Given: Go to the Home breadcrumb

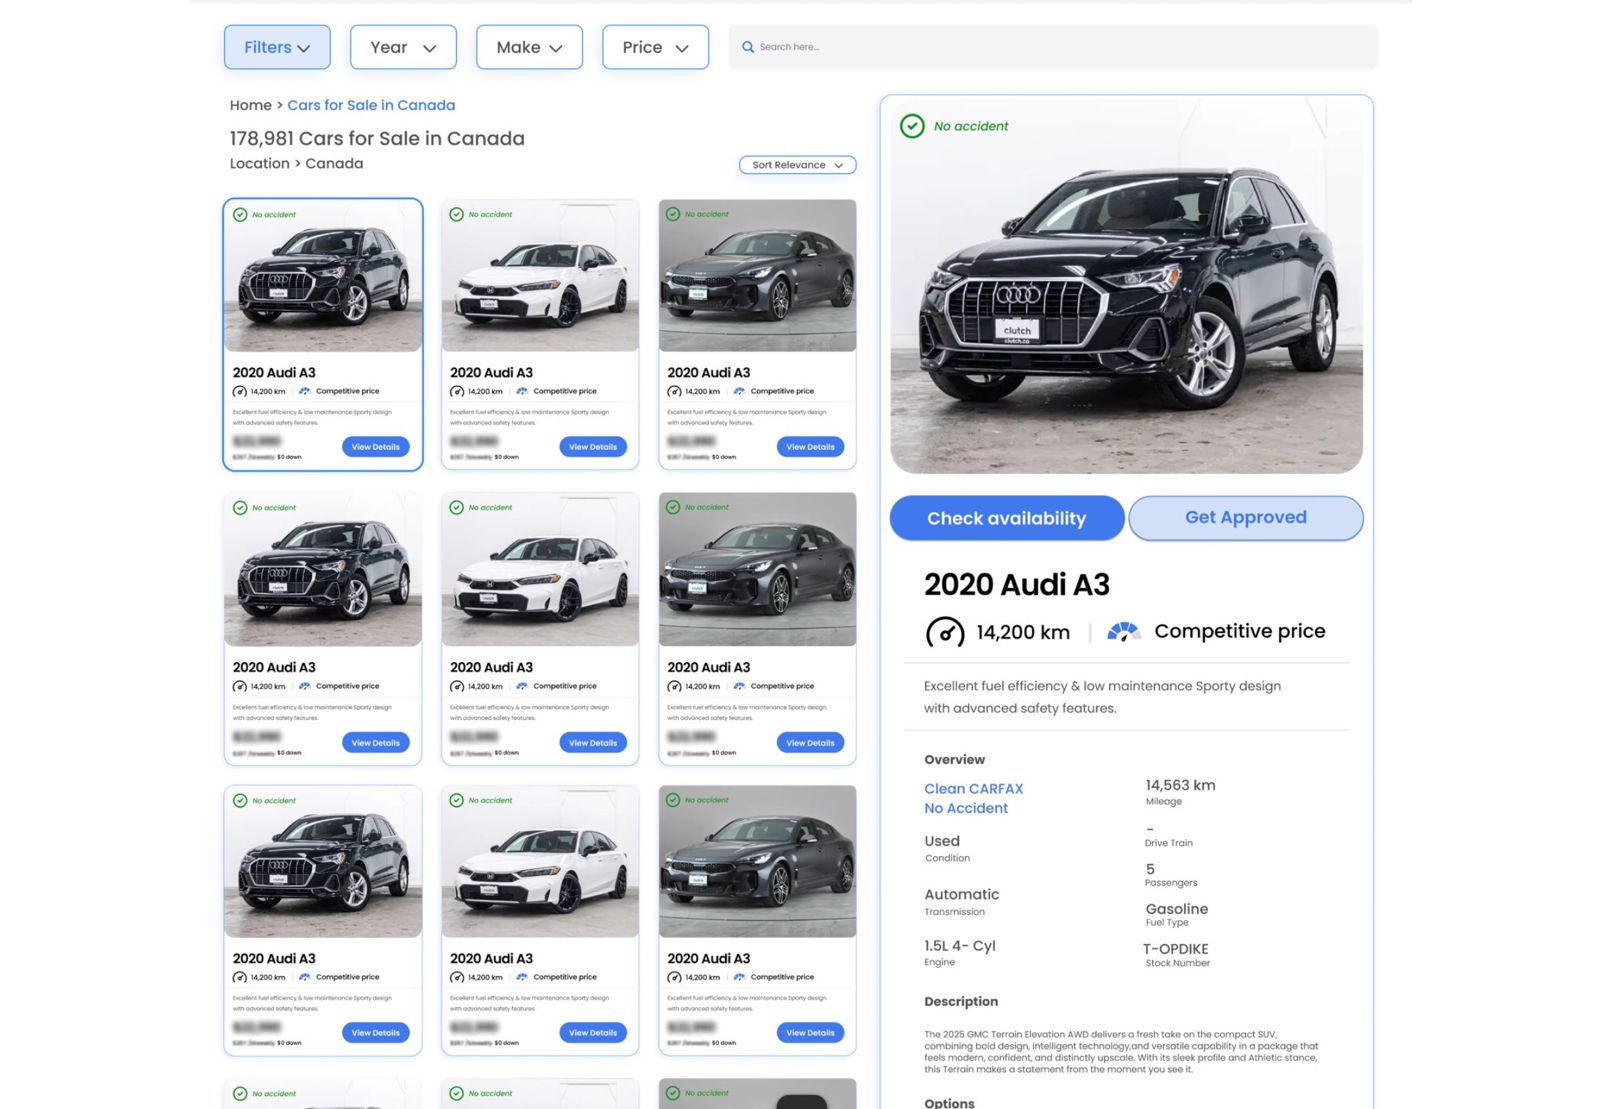Looking at the screenshot, I should click(x=250, y=105).
